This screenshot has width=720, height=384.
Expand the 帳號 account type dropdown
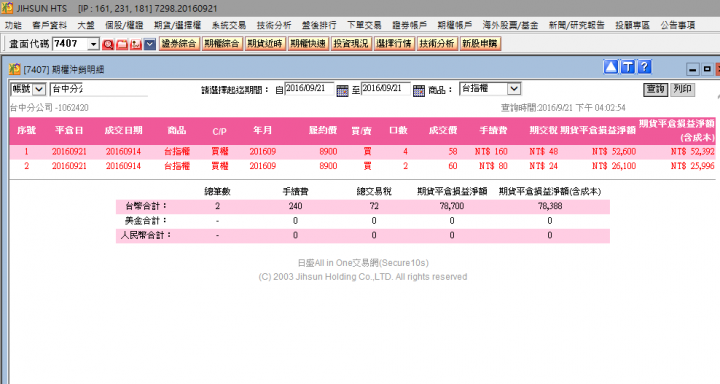pos(39,89)
